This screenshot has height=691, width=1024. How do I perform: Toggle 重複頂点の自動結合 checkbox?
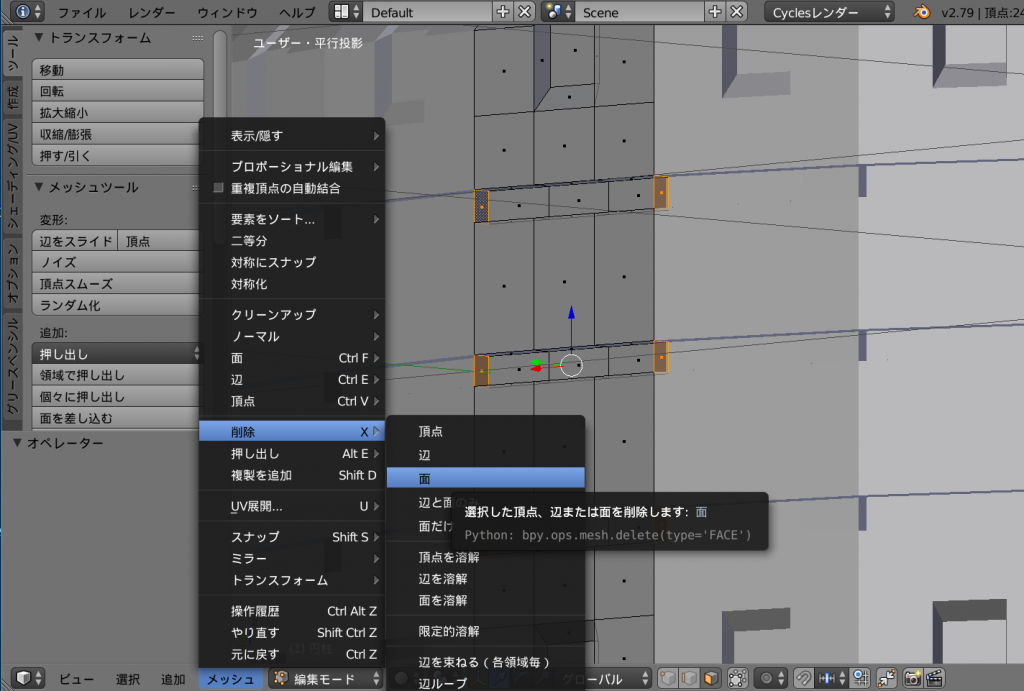coord(219,188)
